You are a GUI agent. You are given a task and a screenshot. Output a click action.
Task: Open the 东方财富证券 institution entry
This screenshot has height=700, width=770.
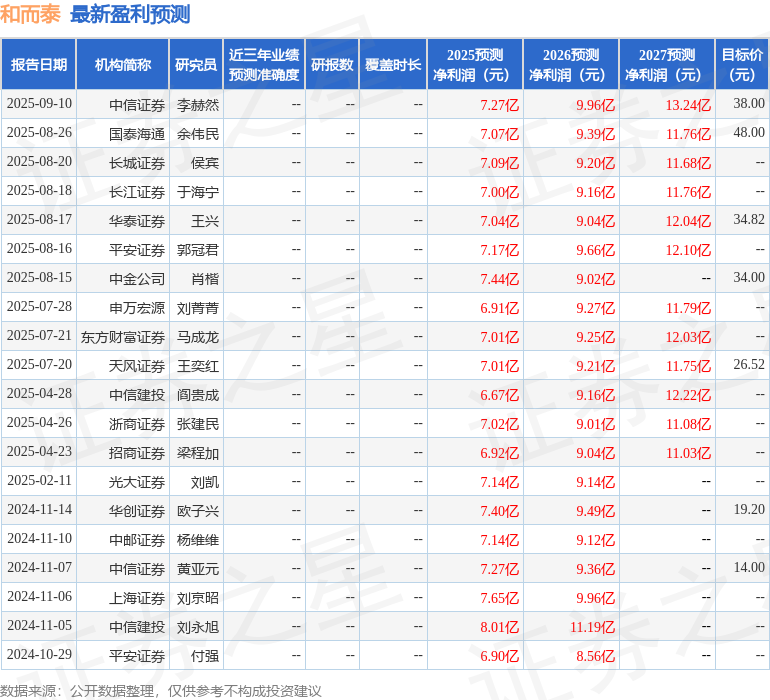[x=123, y=337]
